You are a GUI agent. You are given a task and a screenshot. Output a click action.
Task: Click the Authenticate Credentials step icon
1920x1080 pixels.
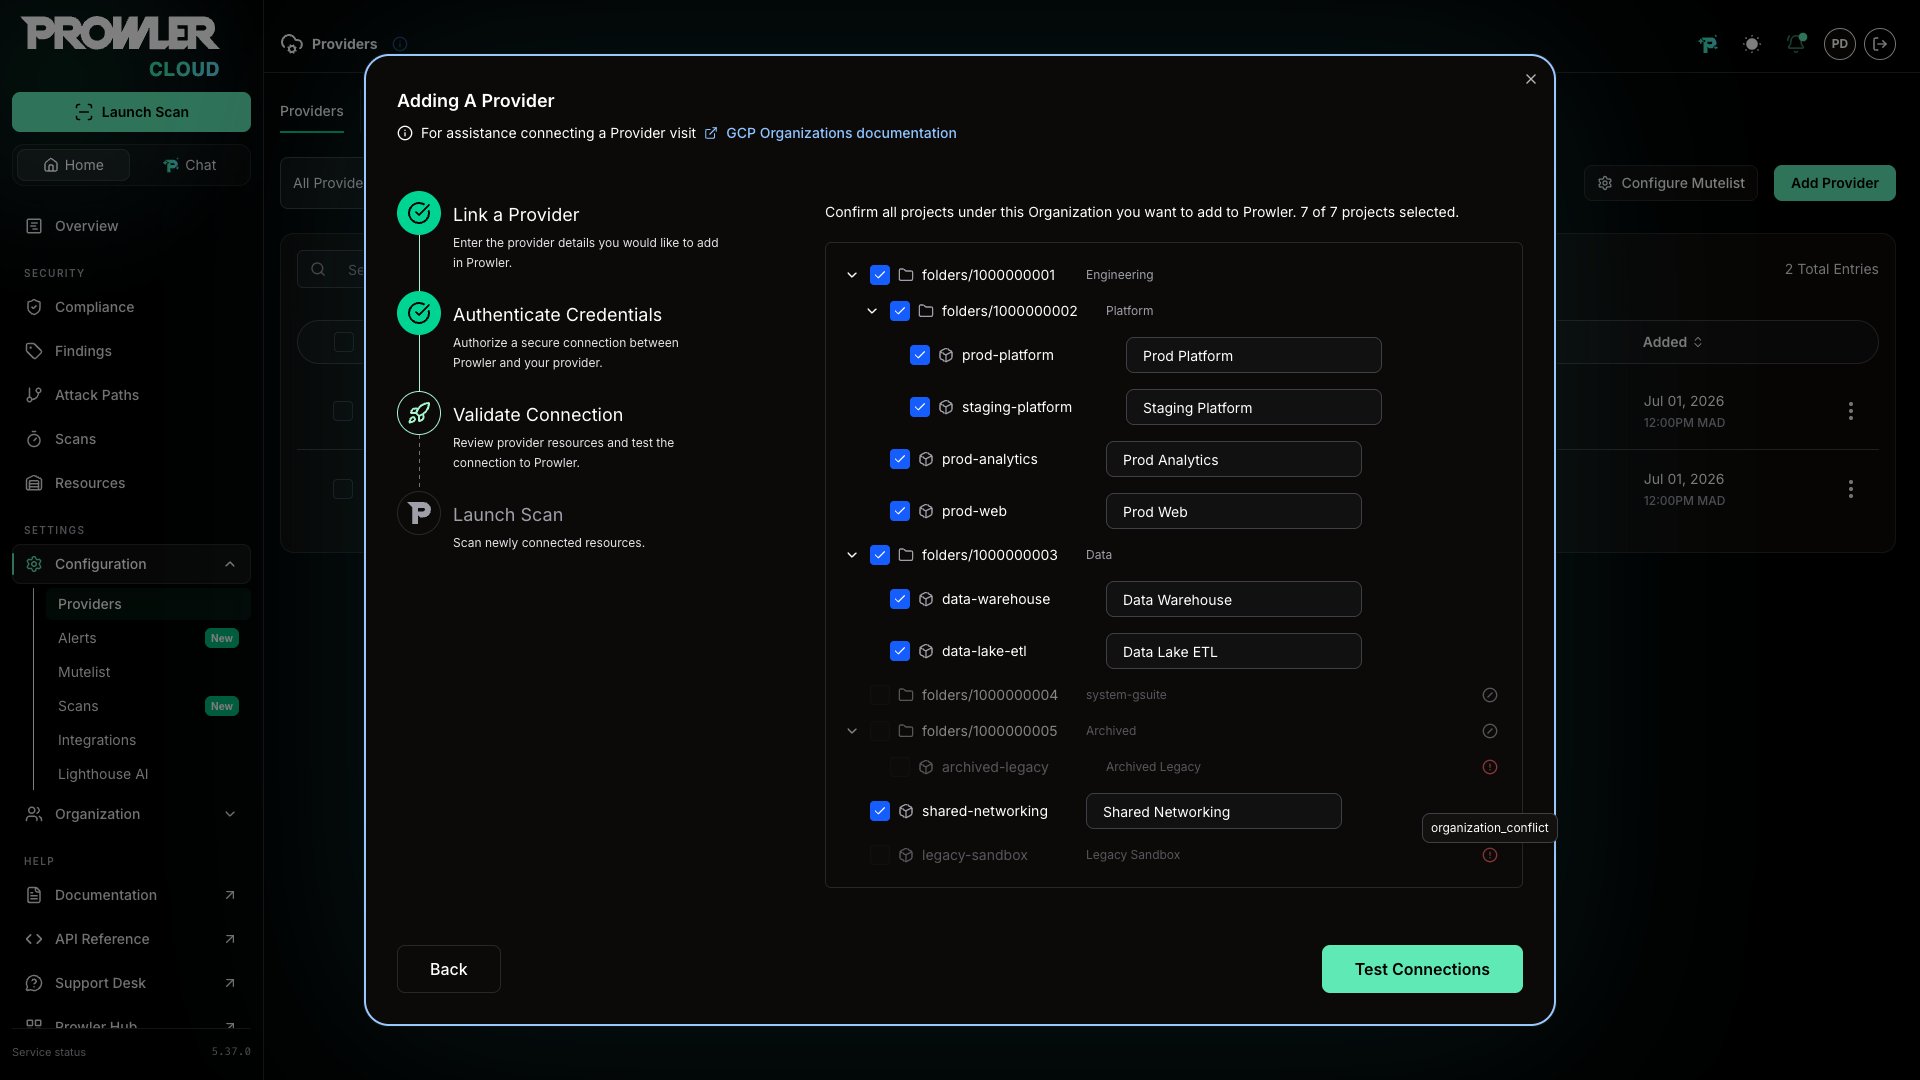coord(419,313)
